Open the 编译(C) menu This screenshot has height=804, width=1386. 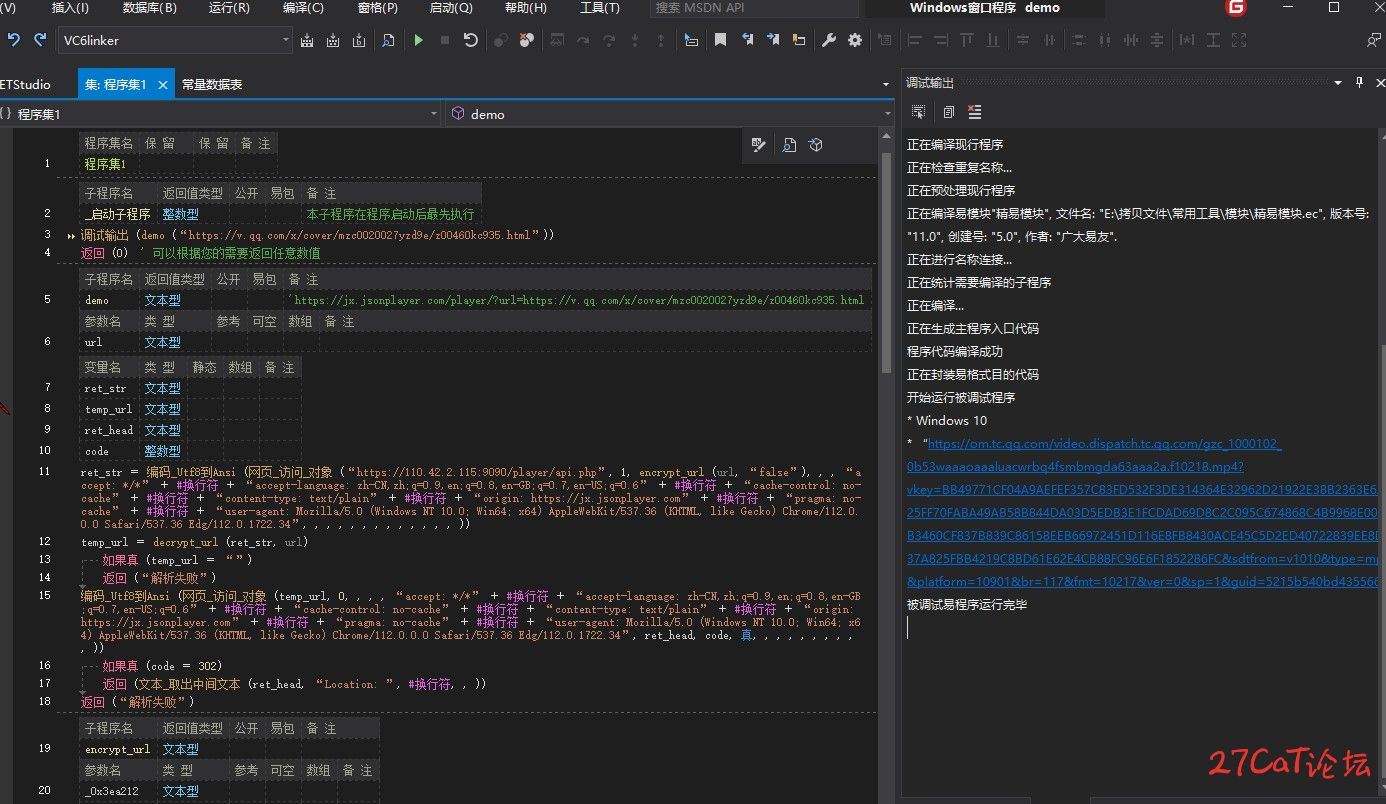tap(304, 8)
